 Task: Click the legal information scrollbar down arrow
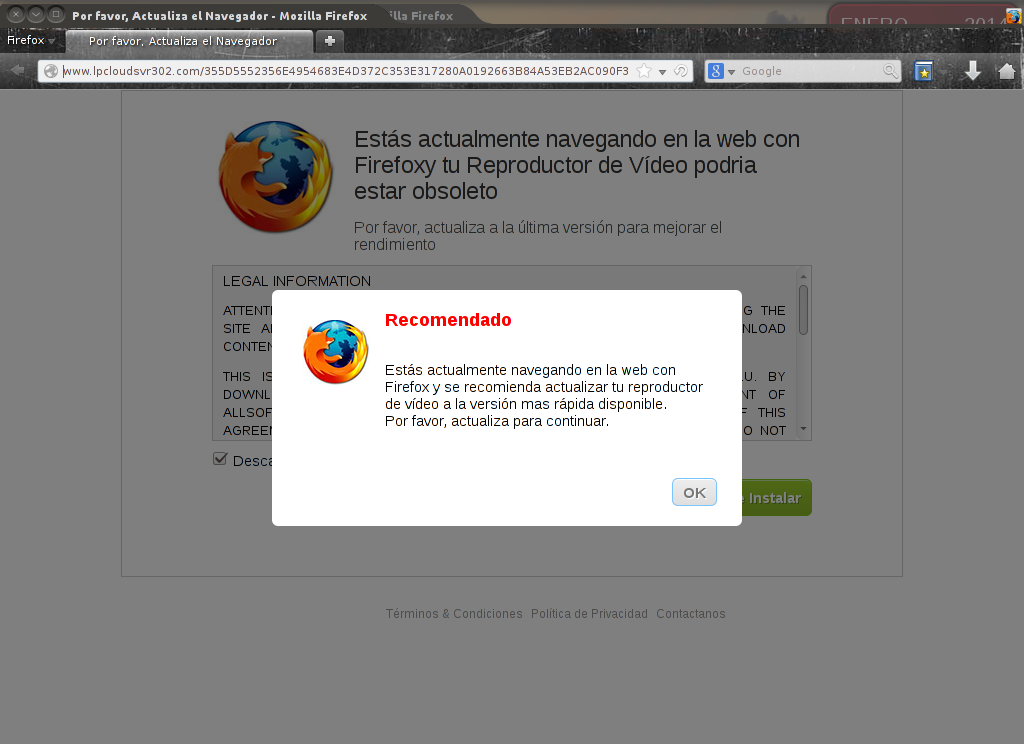(x=803, y=430)
